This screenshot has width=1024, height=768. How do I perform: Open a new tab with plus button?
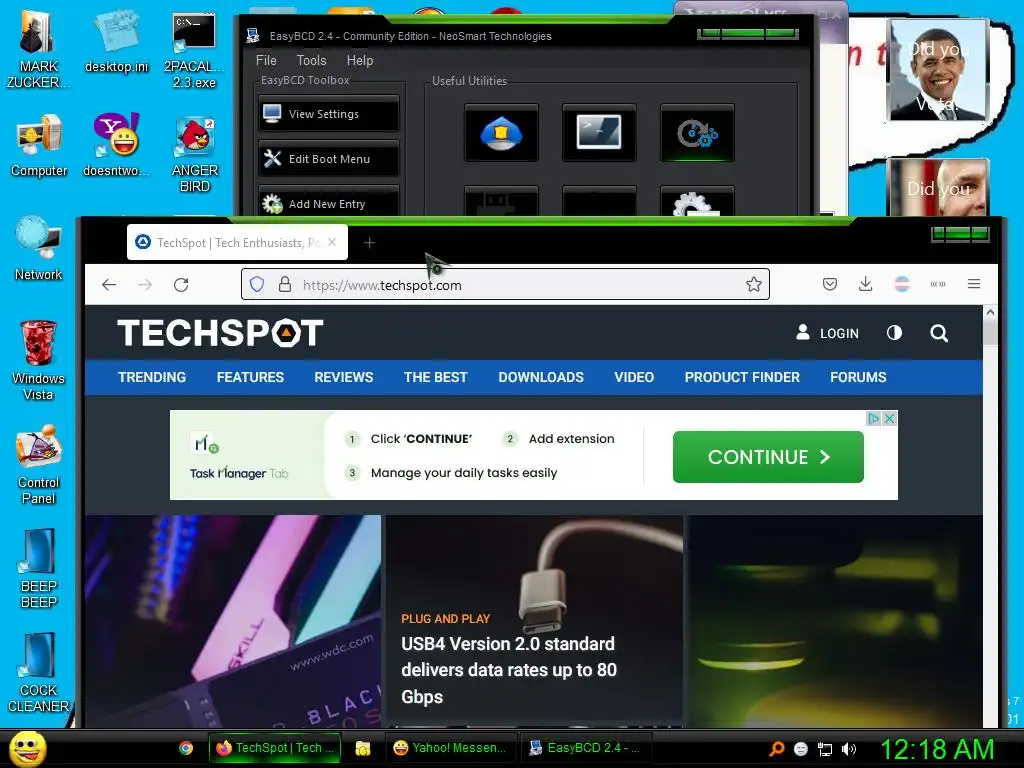click(369, 242)
